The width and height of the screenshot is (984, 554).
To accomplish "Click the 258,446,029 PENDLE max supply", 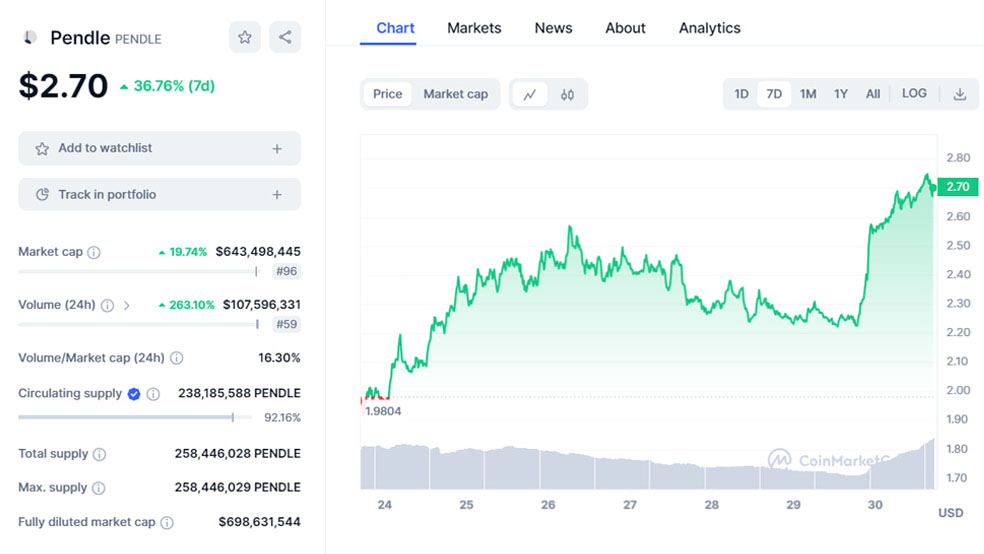I will click(237, 487).
